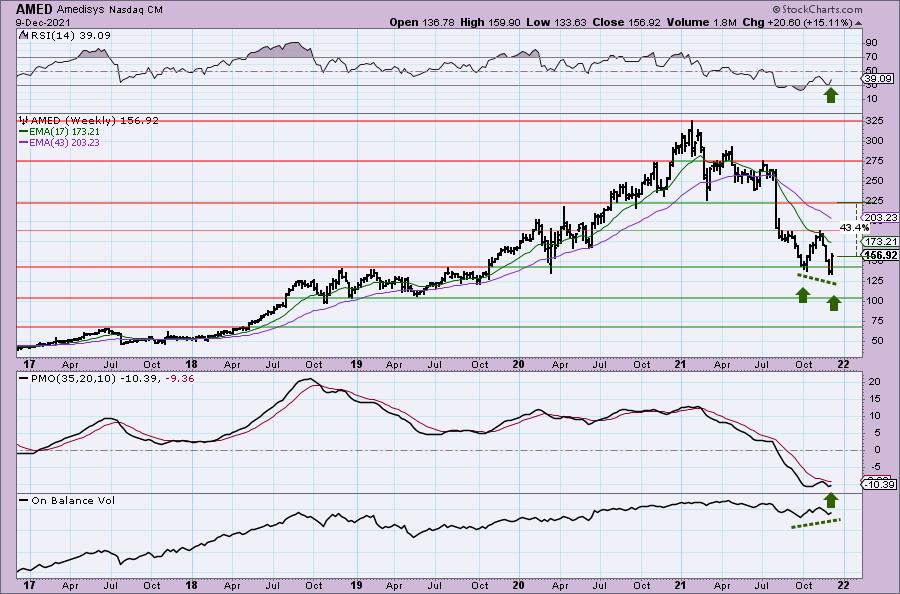Click the EMA(43) 203.23 legend text
The image size is (900, 594).
64,142
